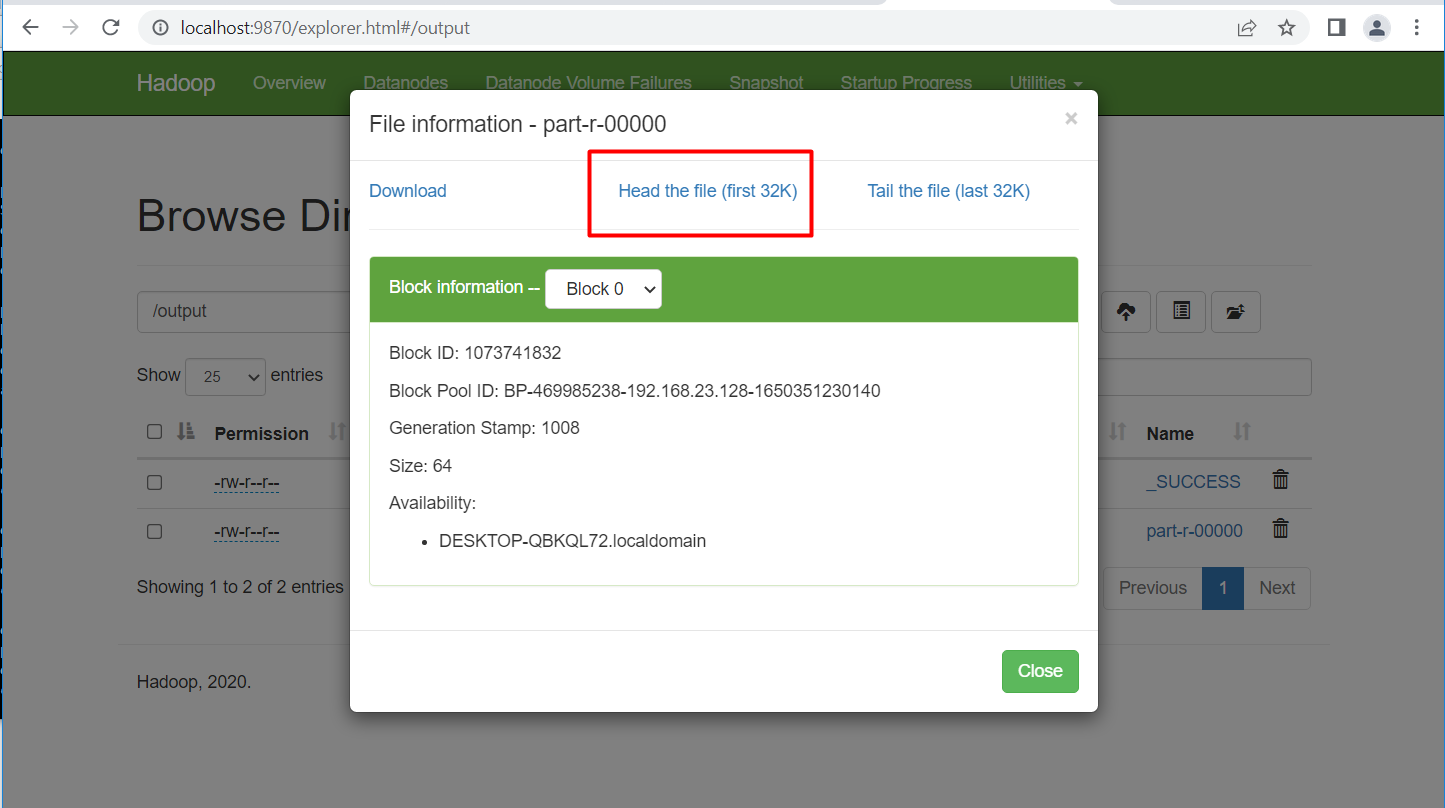This screenshot has width=1445, height=808.
Task: Expand the Utilities menu in navbar
Action: pos(1045,83)
